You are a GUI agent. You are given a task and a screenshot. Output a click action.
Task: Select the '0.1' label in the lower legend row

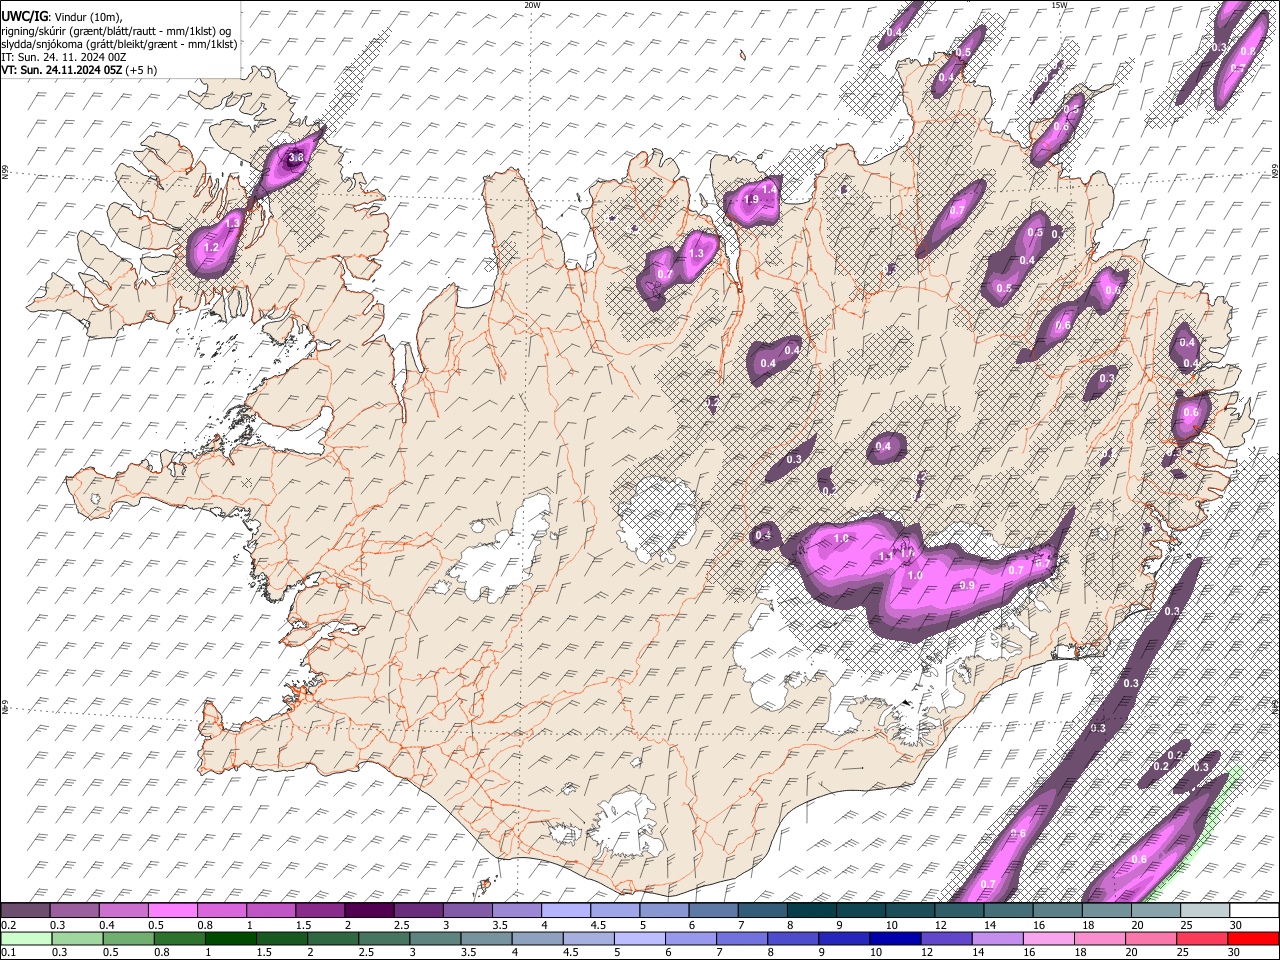tap(9, 952)
